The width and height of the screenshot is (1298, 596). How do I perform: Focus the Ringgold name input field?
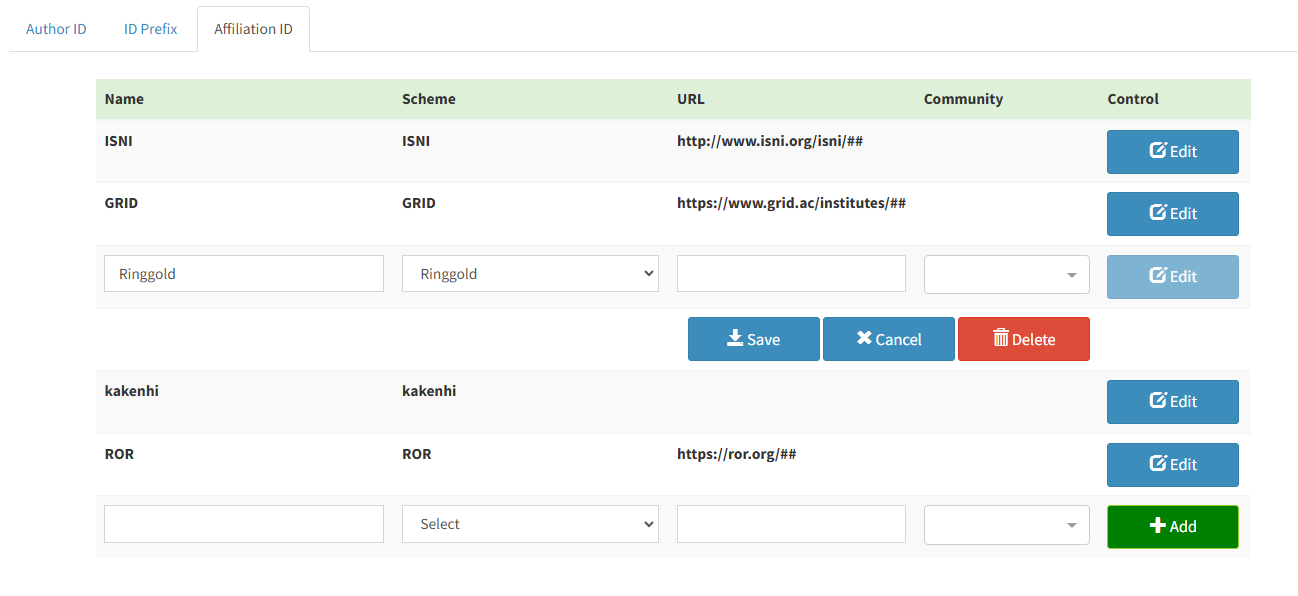[243, 274]
